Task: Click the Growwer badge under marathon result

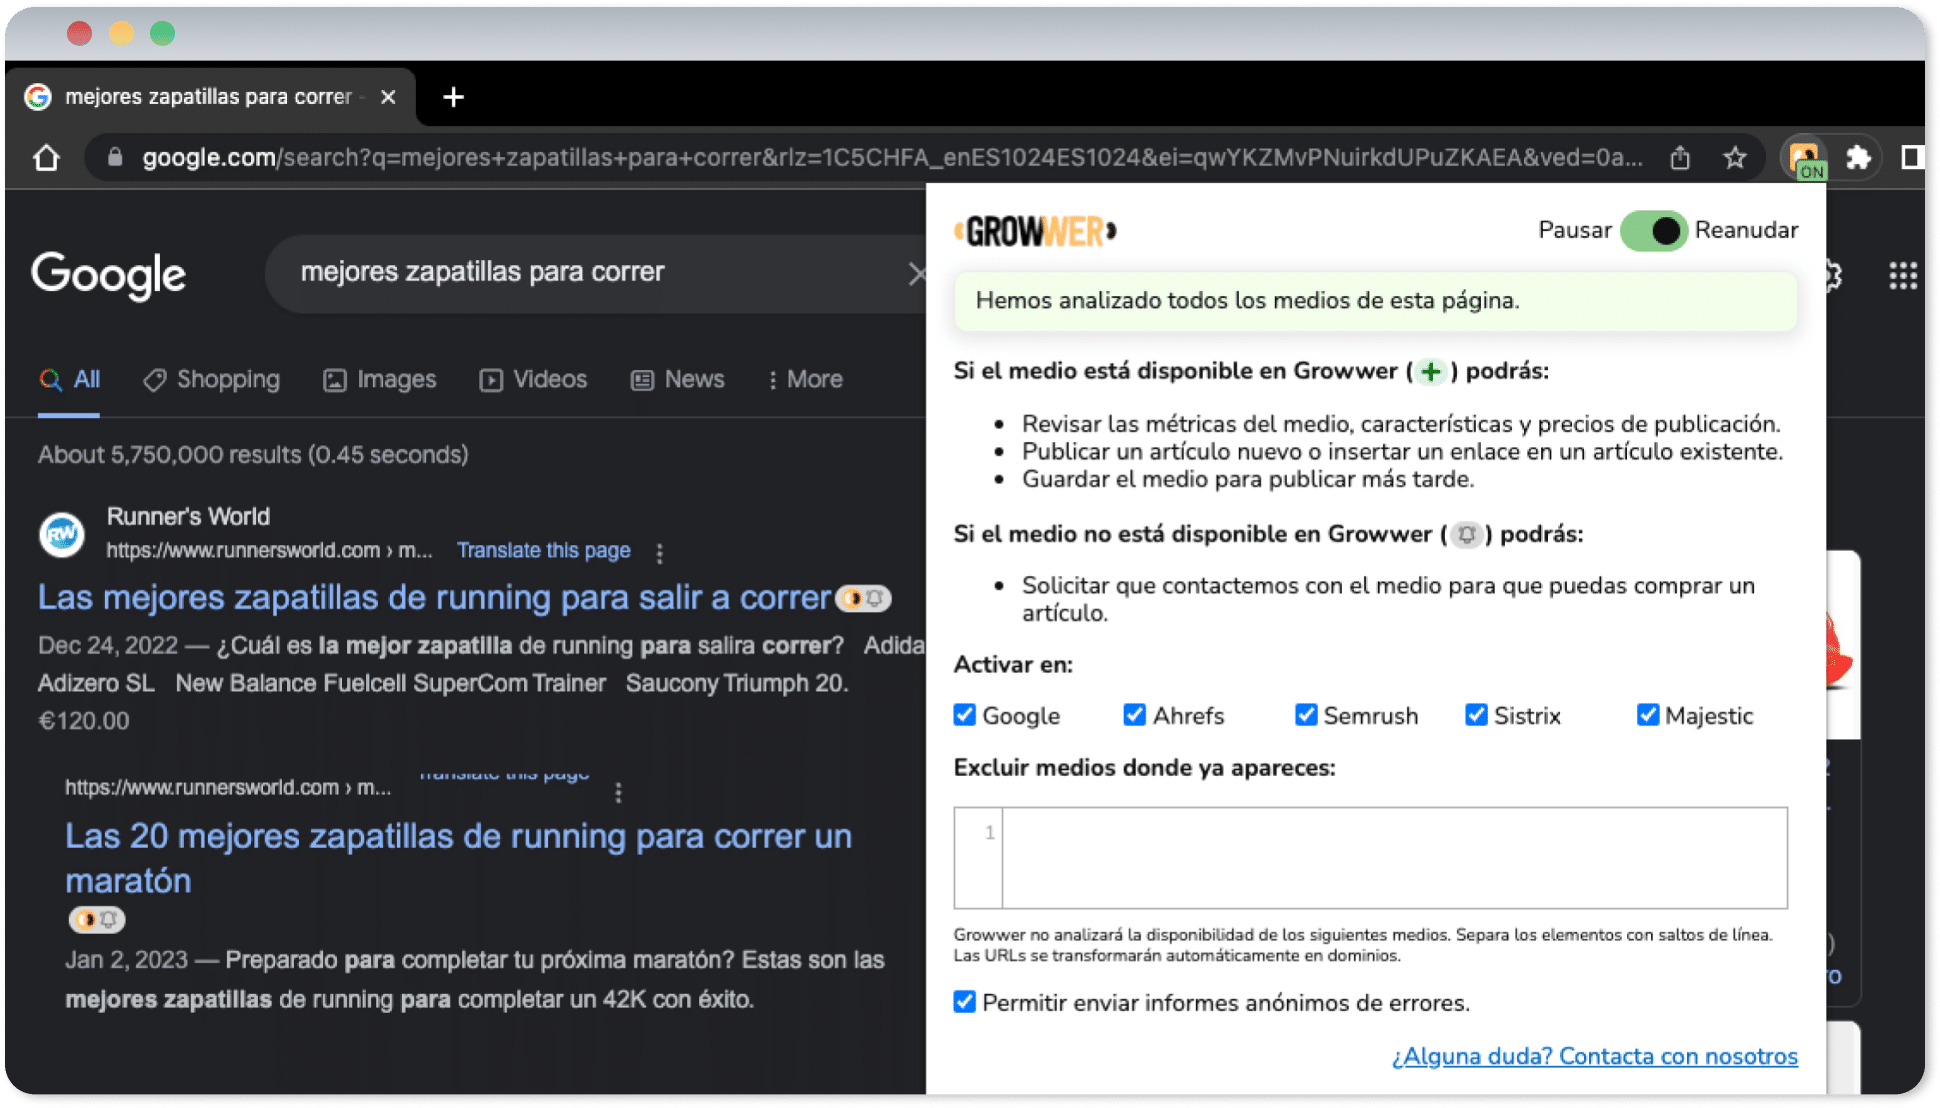Action: (97, 919)
